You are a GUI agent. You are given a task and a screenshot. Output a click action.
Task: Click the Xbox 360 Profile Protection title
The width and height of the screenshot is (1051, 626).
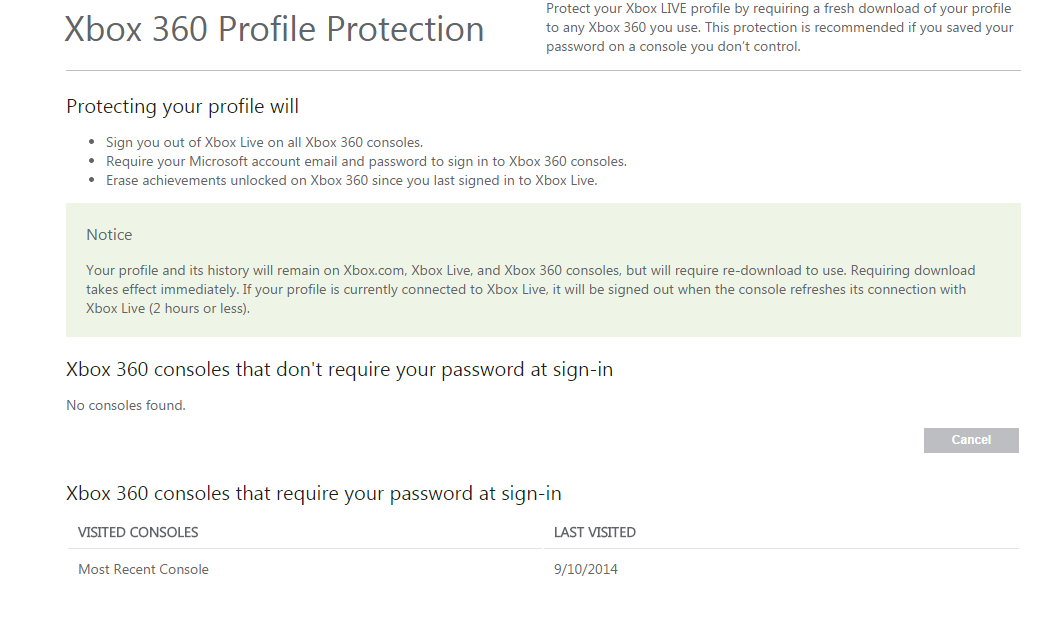pyautogui.click(x=274, y=30)
